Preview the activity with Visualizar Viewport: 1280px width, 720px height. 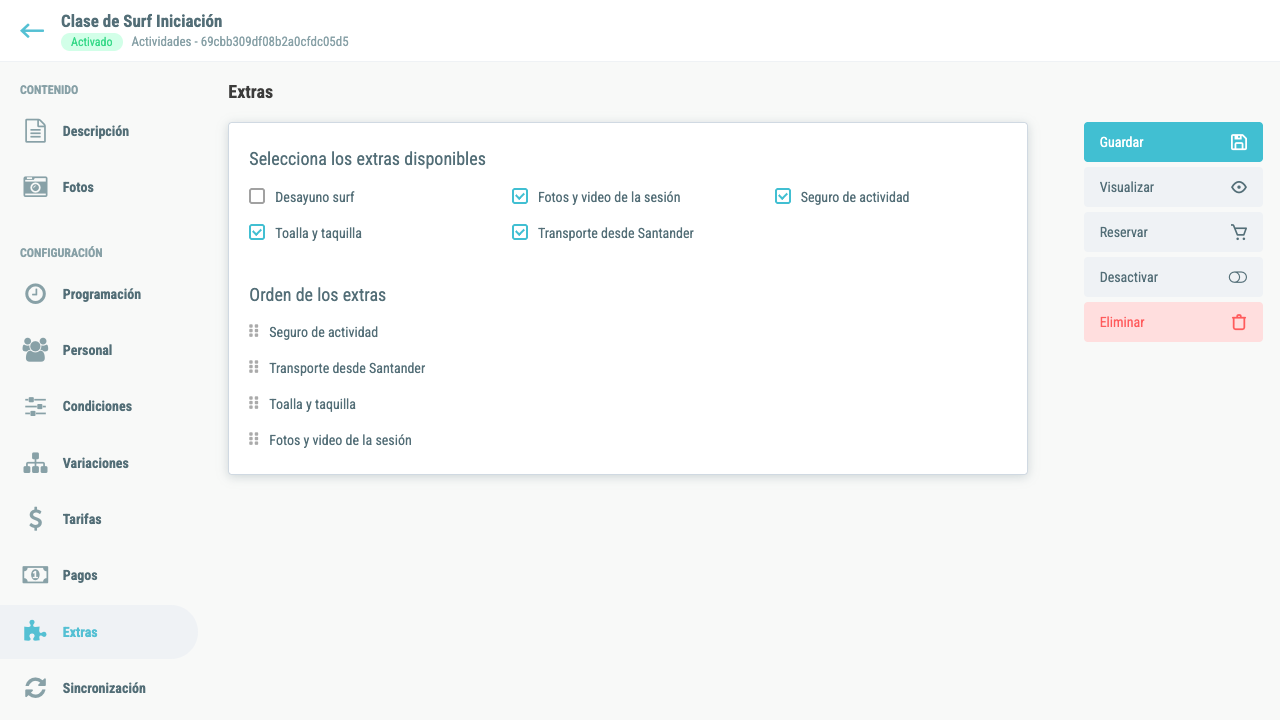(1173, 187)
